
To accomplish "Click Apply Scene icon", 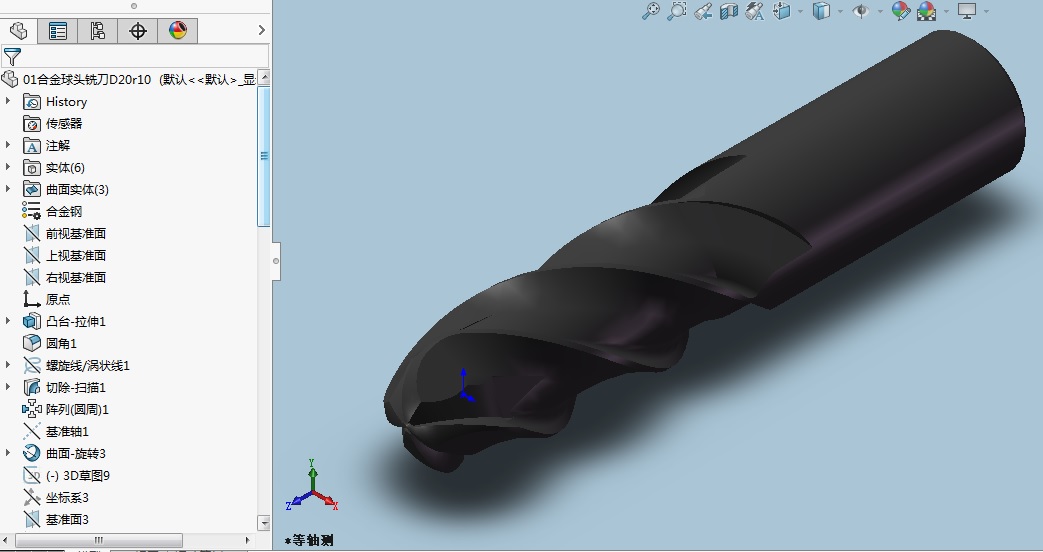I will (x=927, y=11).
